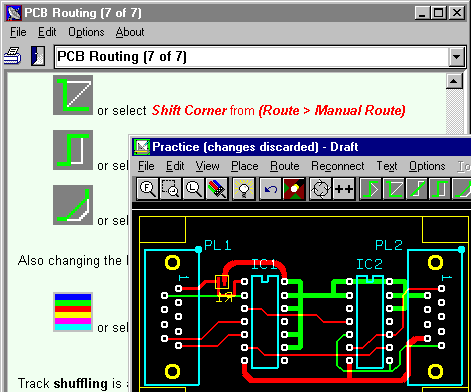Open the Reconnect menu
471x392 pixels.
tap(337, 166)
